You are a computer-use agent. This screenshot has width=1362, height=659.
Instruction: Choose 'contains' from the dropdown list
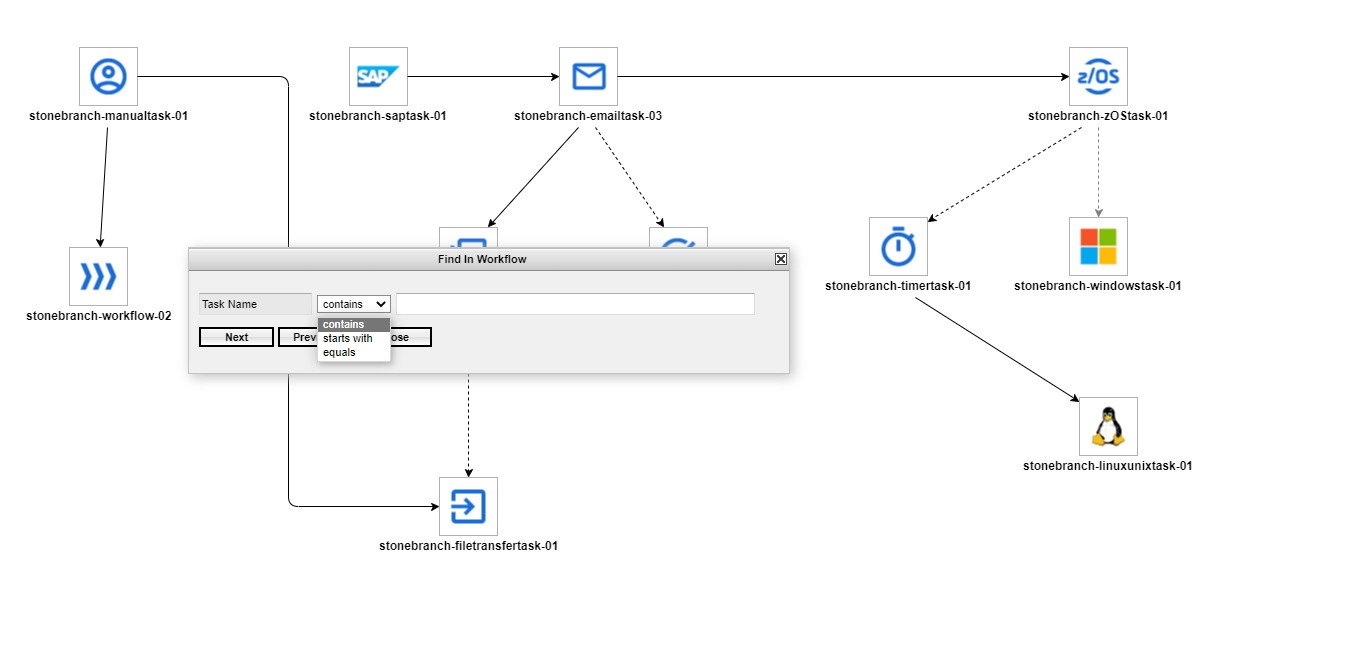(343, 324)
